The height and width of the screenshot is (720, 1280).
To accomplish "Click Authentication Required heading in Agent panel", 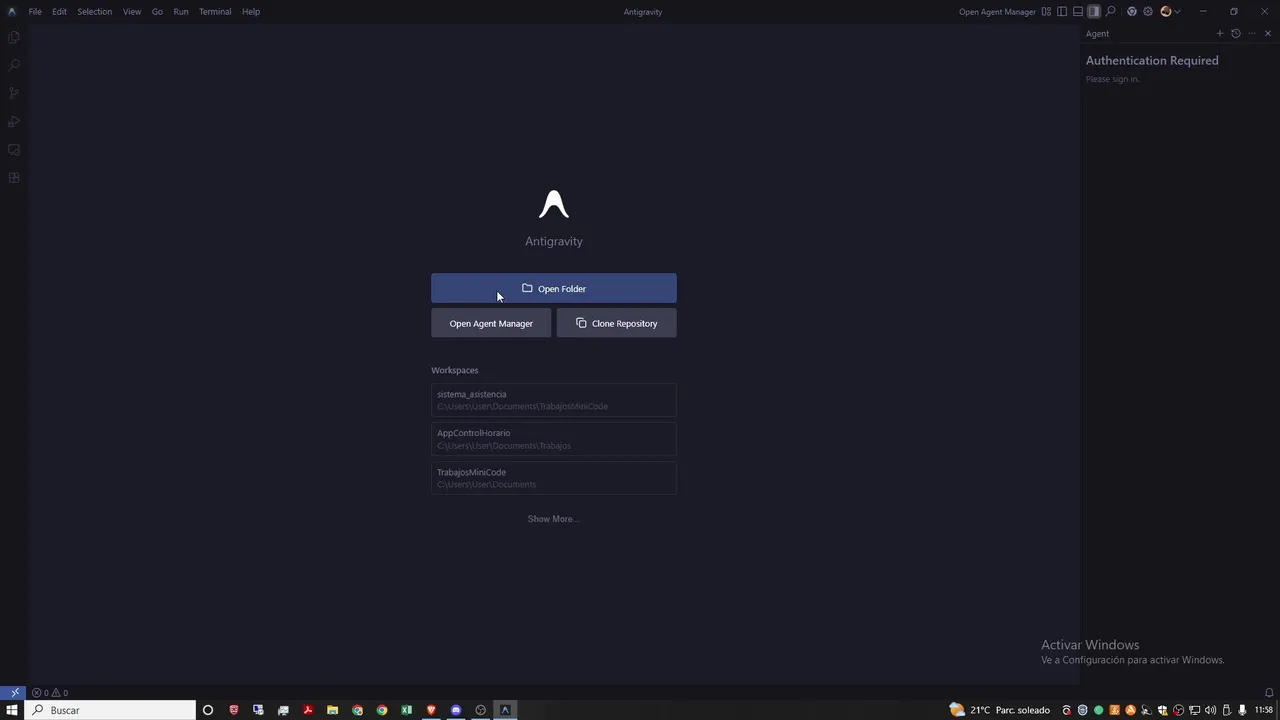I will (1152, 60).
